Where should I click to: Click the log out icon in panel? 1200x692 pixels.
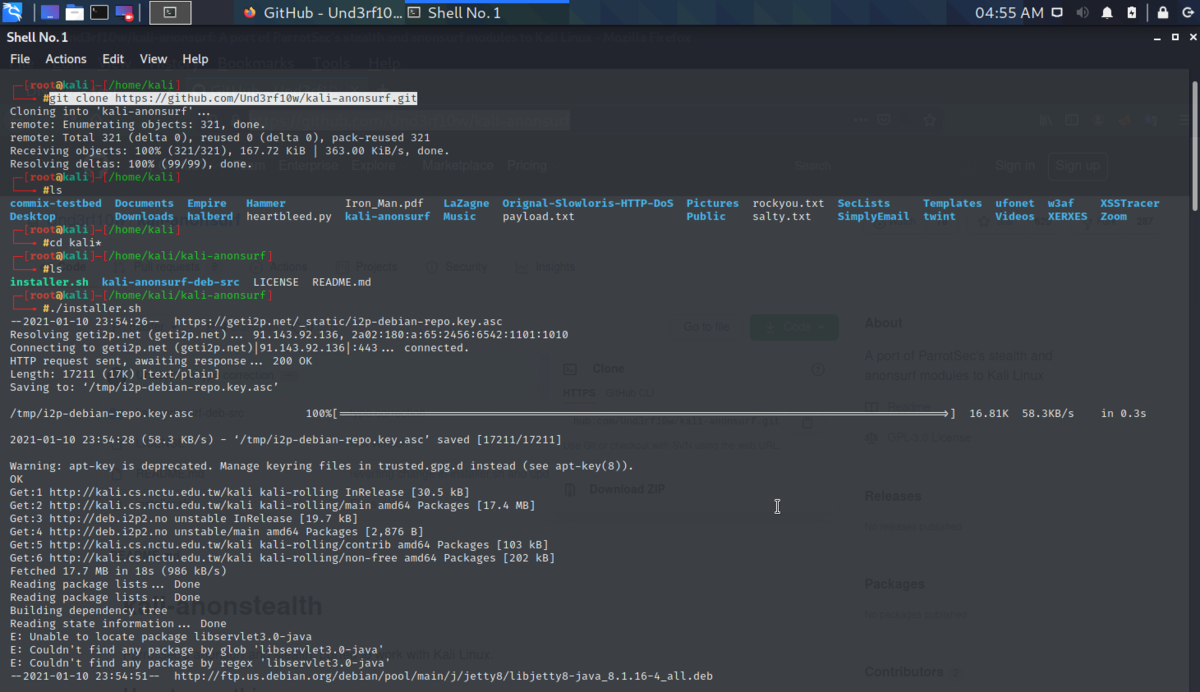[1186, 13]
